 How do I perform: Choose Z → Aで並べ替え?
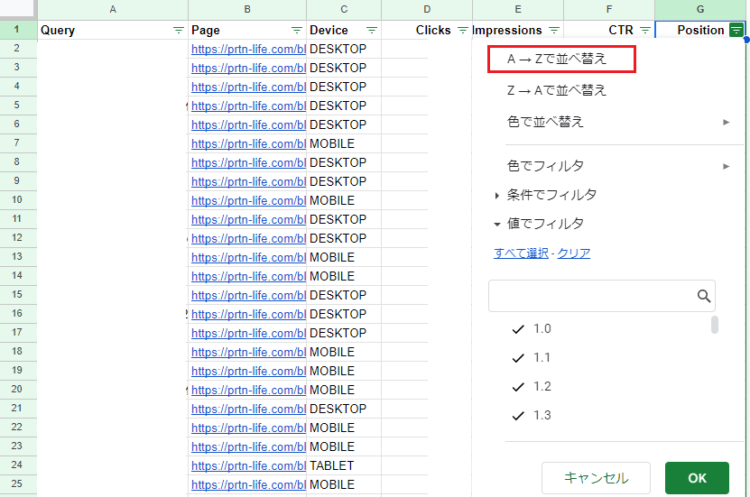[x=557, y=90]
